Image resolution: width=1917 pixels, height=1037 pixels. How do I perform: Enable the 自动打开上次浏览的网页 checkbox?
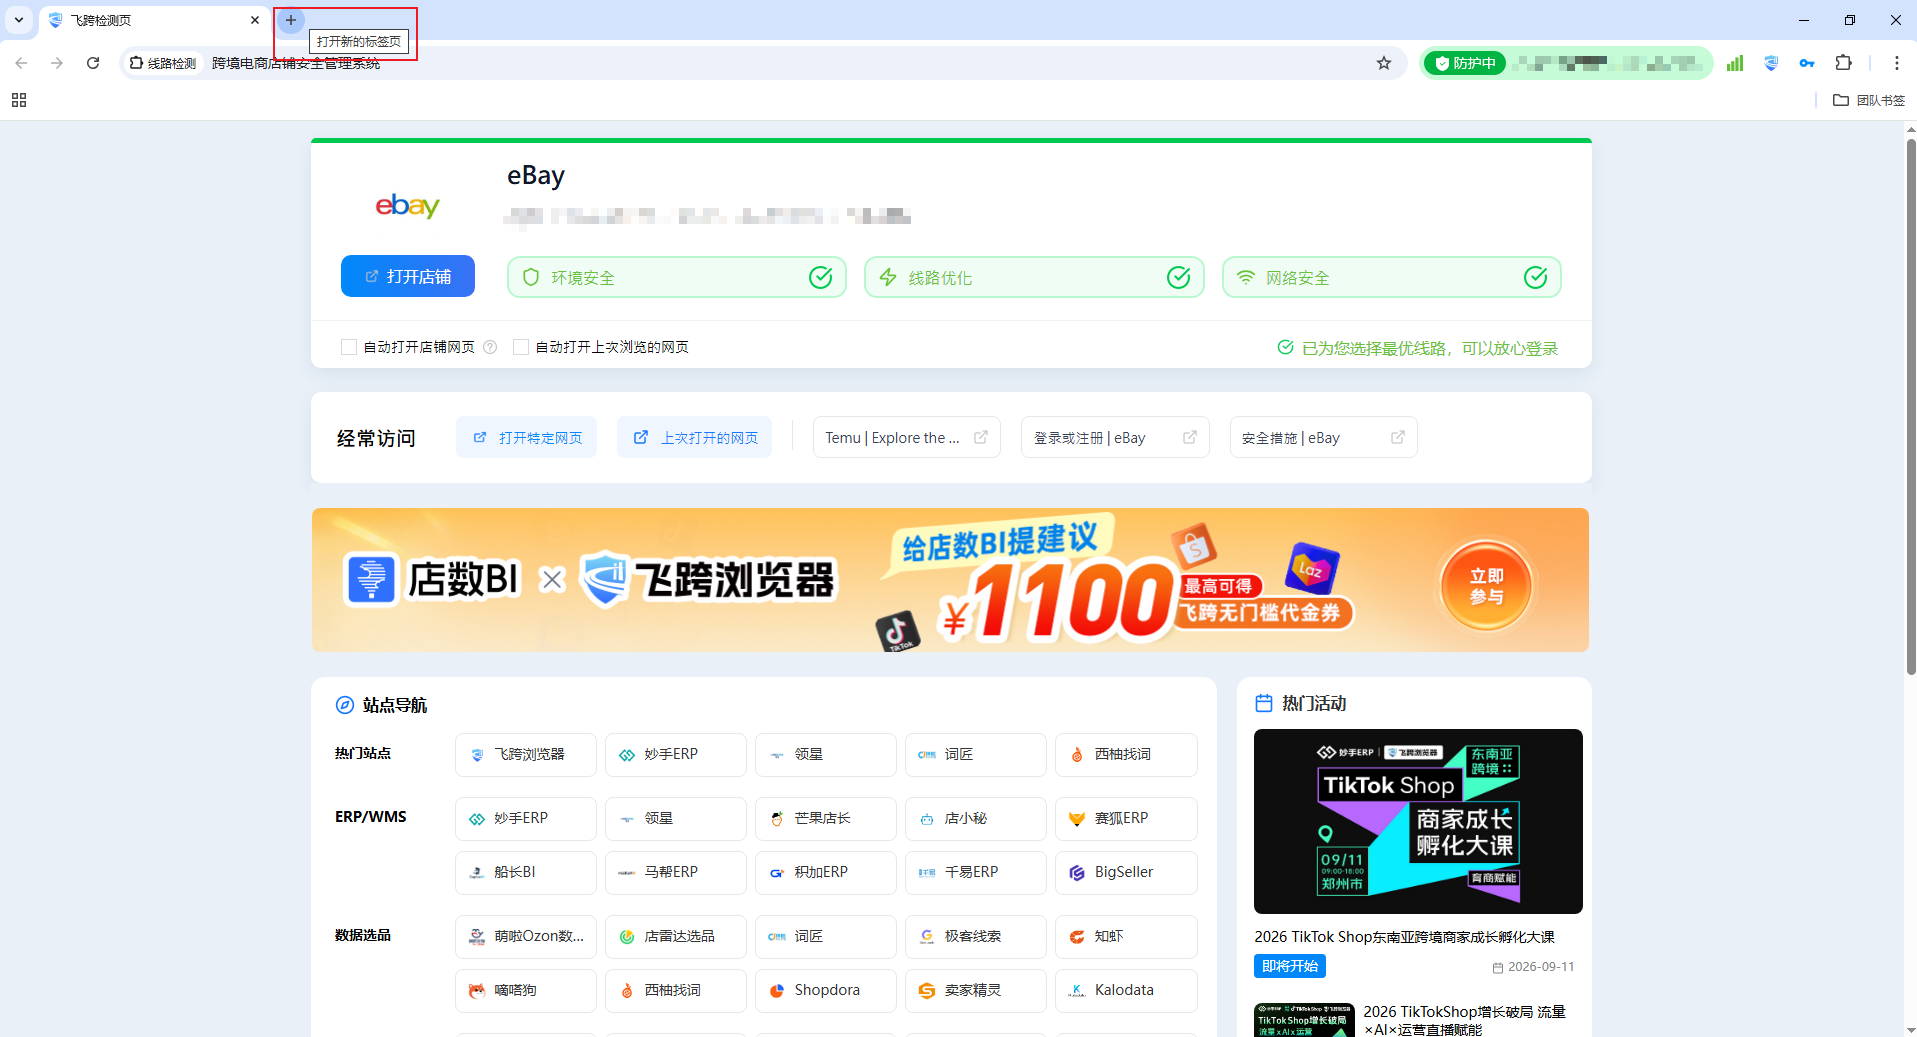pos(521,347)
